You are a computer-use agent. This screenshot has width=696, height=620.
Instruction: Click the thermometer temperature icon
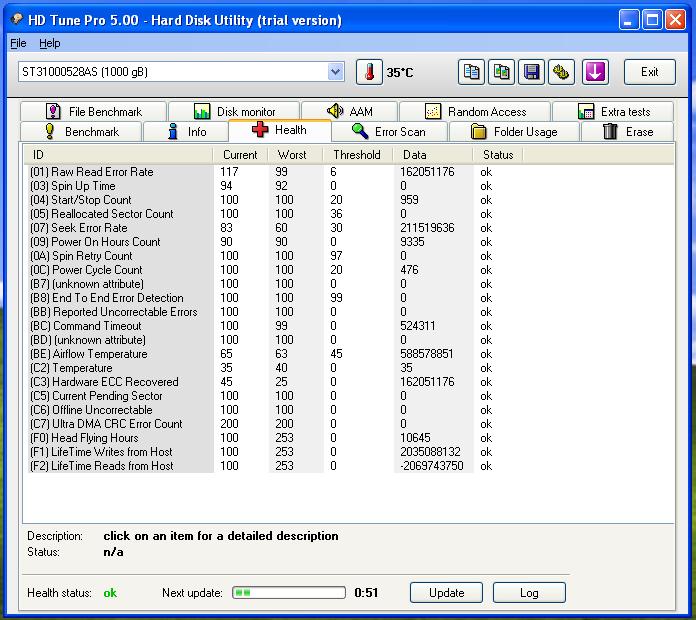coord(369,72)
